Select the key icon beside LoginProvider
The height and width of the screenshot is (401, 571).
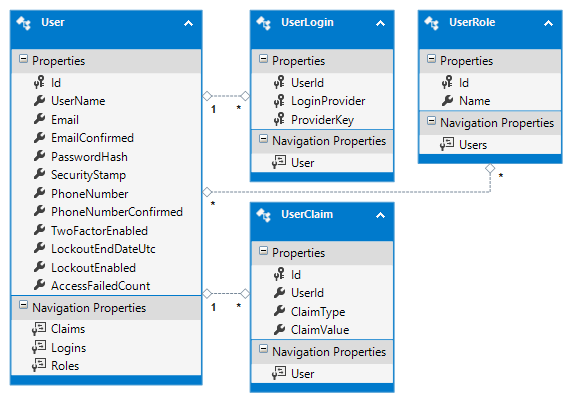point(279,101)
